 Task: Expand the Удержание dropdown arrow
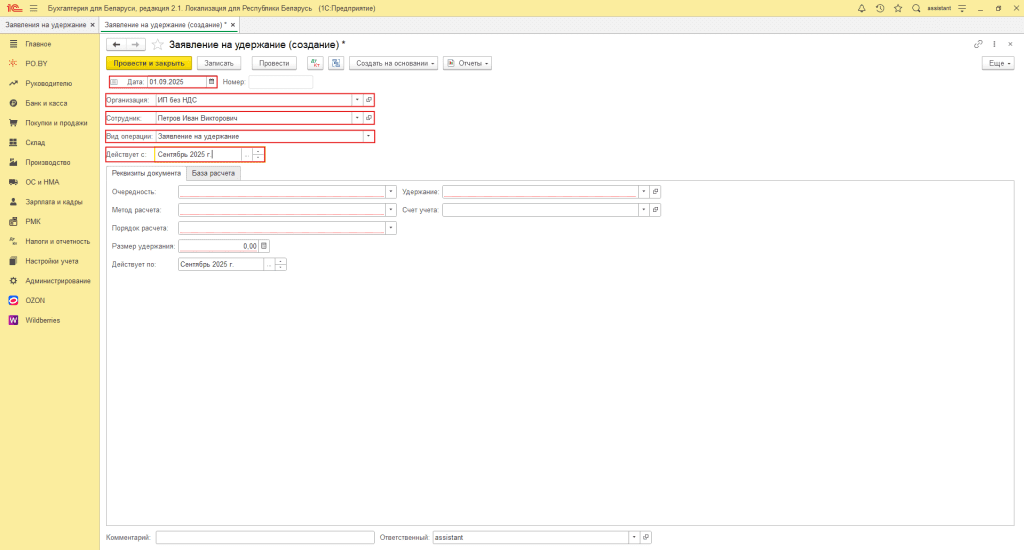tap(643, 191)
